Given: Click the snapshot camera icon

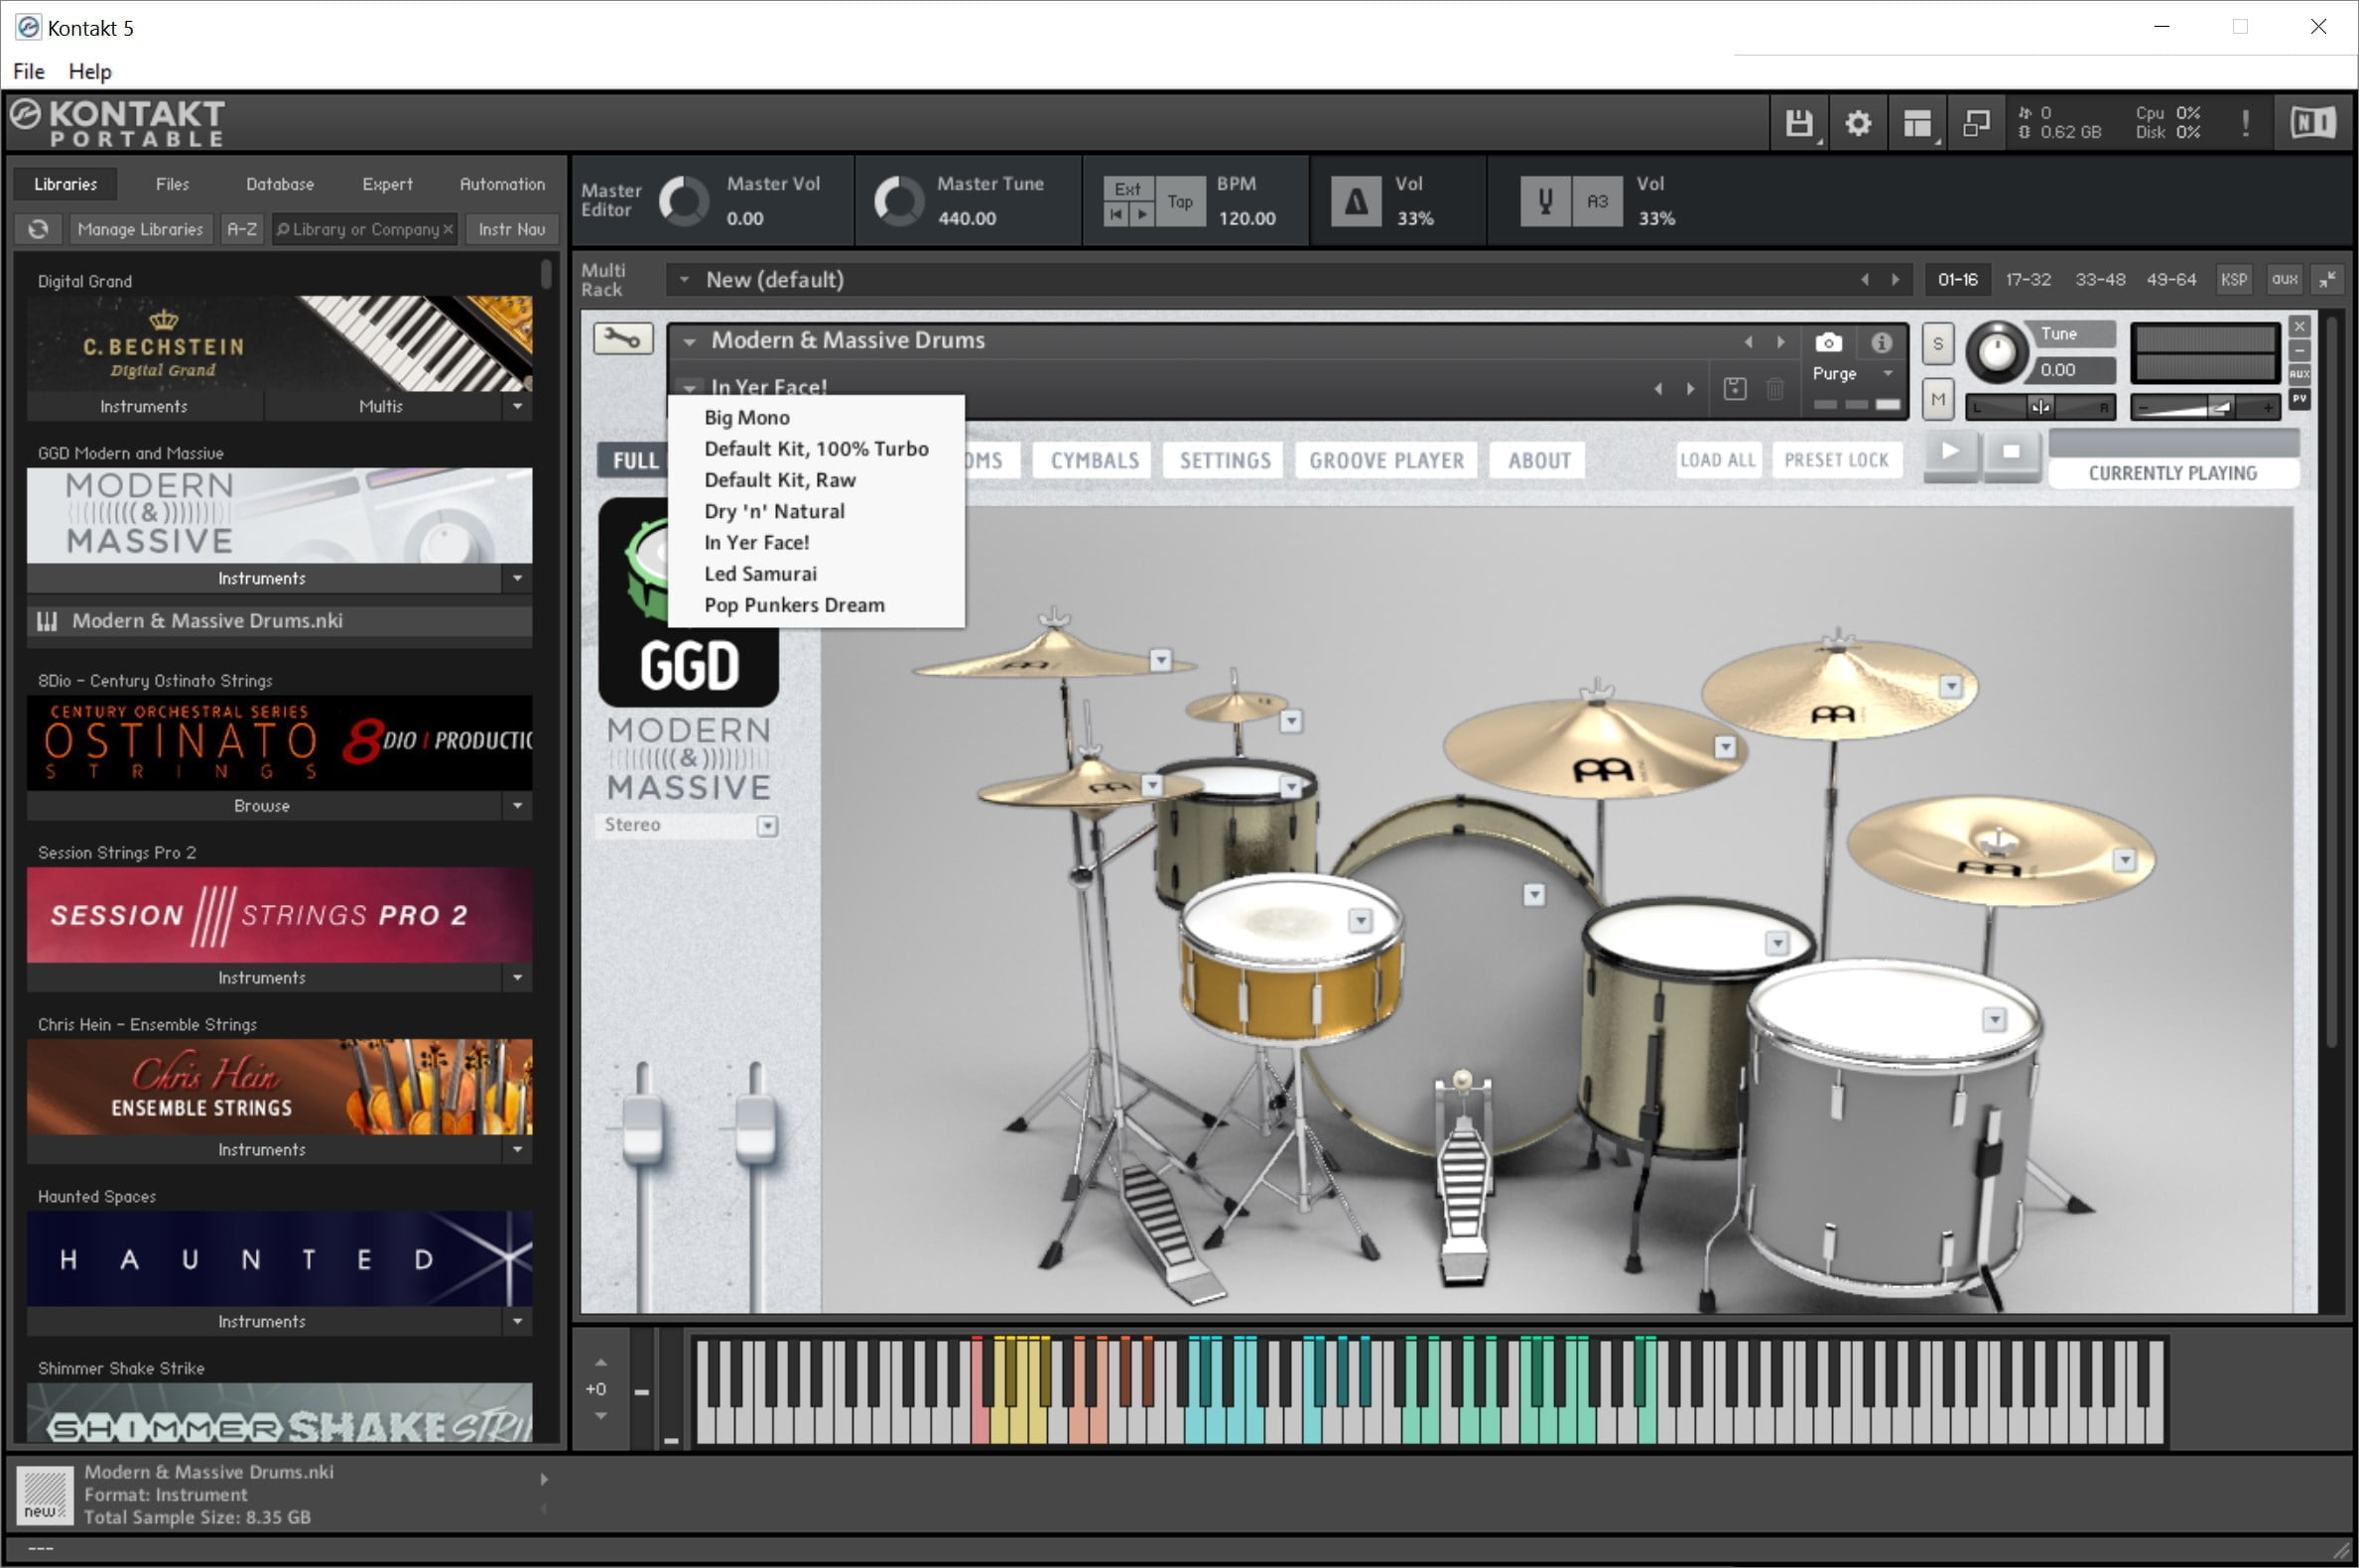Looking at the screenshot, I should [1825, 341].
